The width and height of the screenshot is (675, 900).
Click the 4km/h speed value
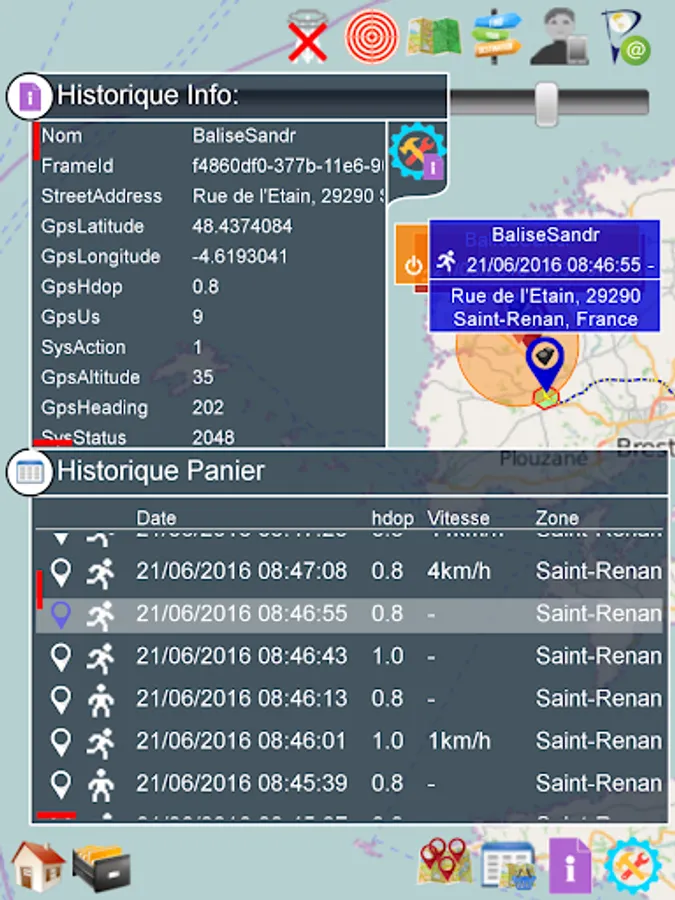click(459, 571)
